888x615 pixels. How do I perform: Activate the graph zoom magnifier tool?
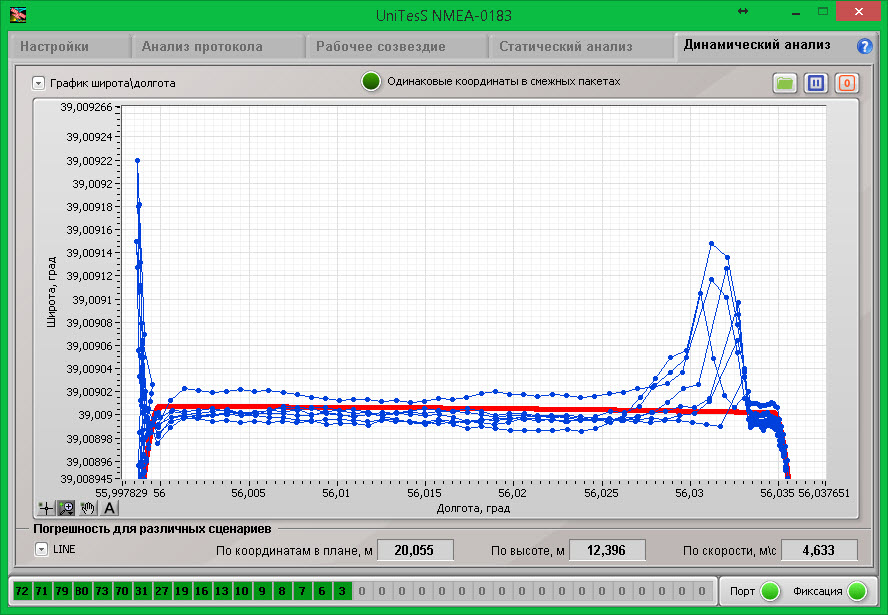(x=66, y=508)
